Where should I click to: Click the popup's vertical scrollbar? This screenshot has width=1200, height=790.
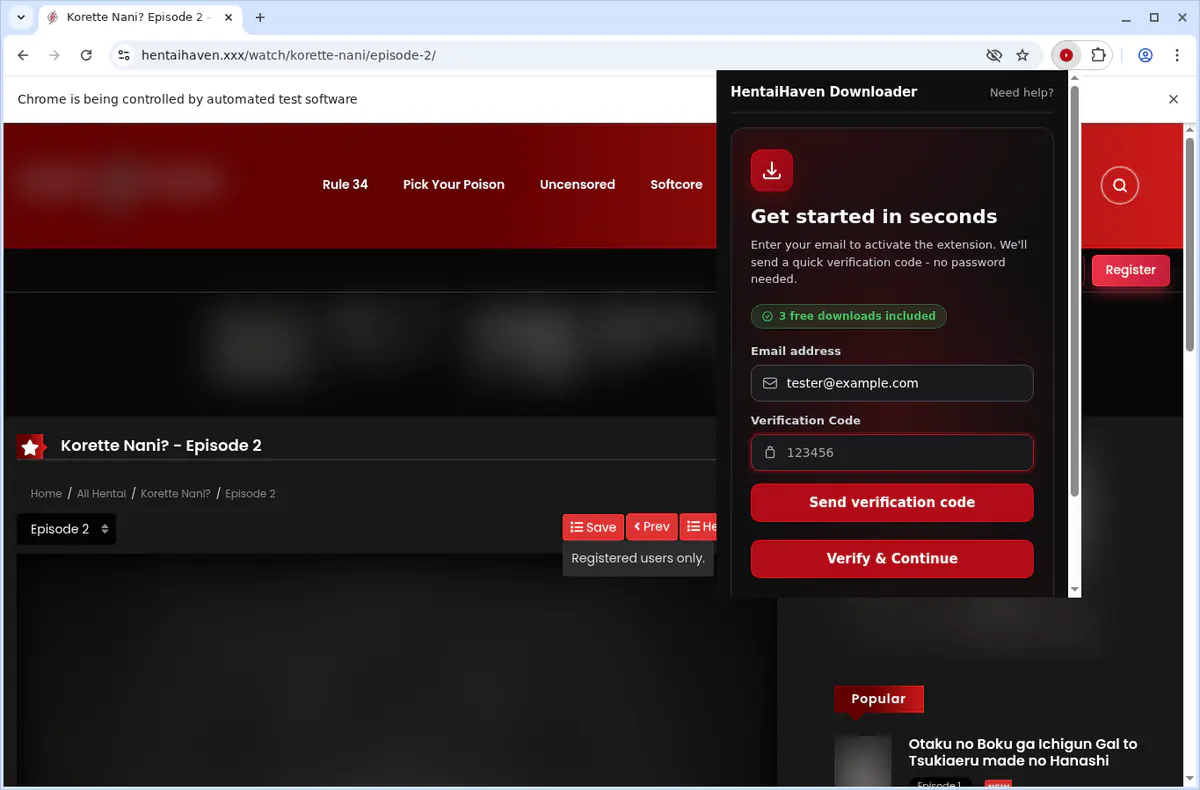(x=1075, y=290)
